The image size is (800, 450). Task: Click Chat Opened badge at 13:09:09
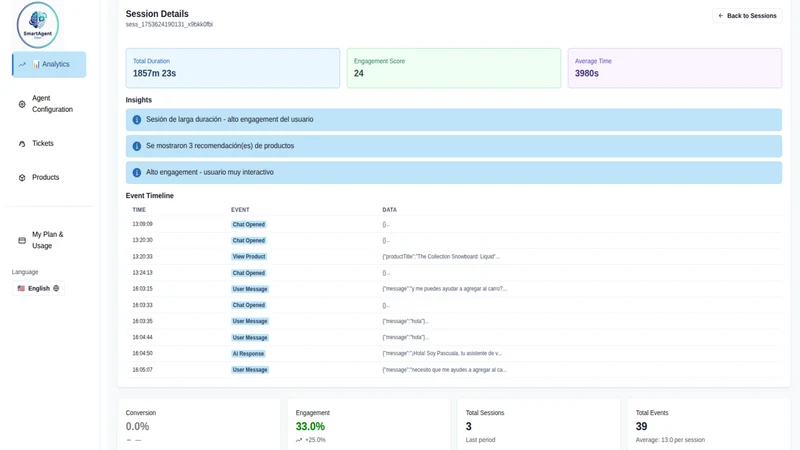248,224
